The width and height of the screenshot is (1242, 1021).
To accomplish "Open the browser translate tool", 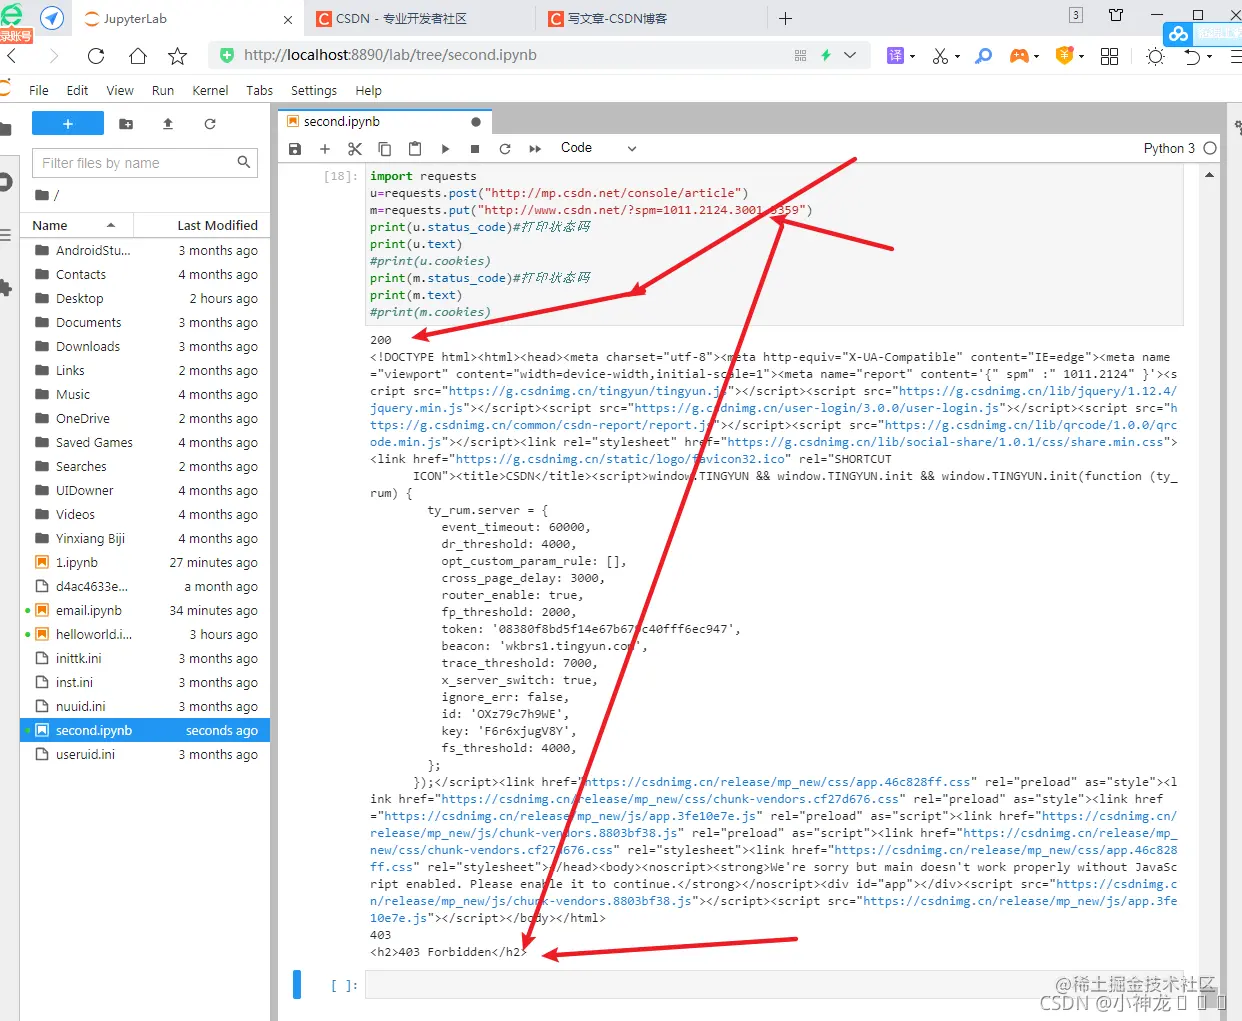I will tap(896, 56).
